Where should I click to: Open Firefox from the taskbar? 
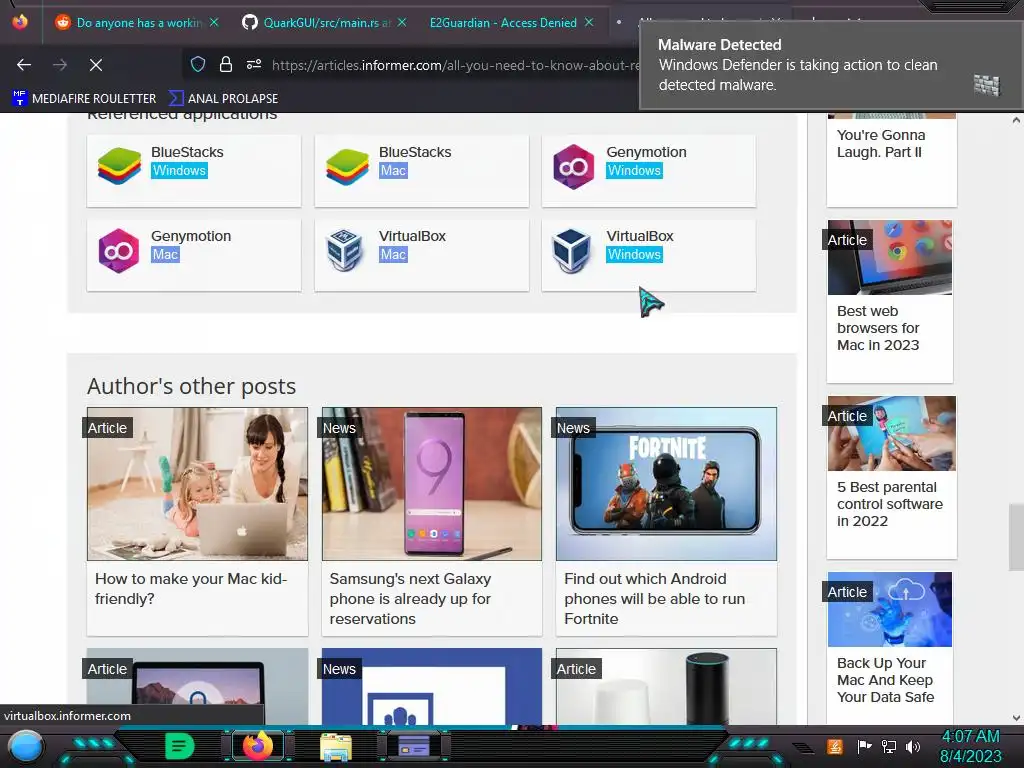click(x=257, y=746)
